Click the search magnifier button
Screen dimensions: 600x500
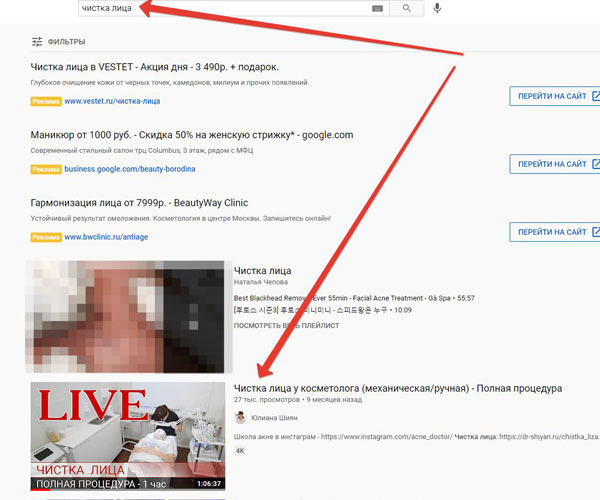[x=406, y=8]
